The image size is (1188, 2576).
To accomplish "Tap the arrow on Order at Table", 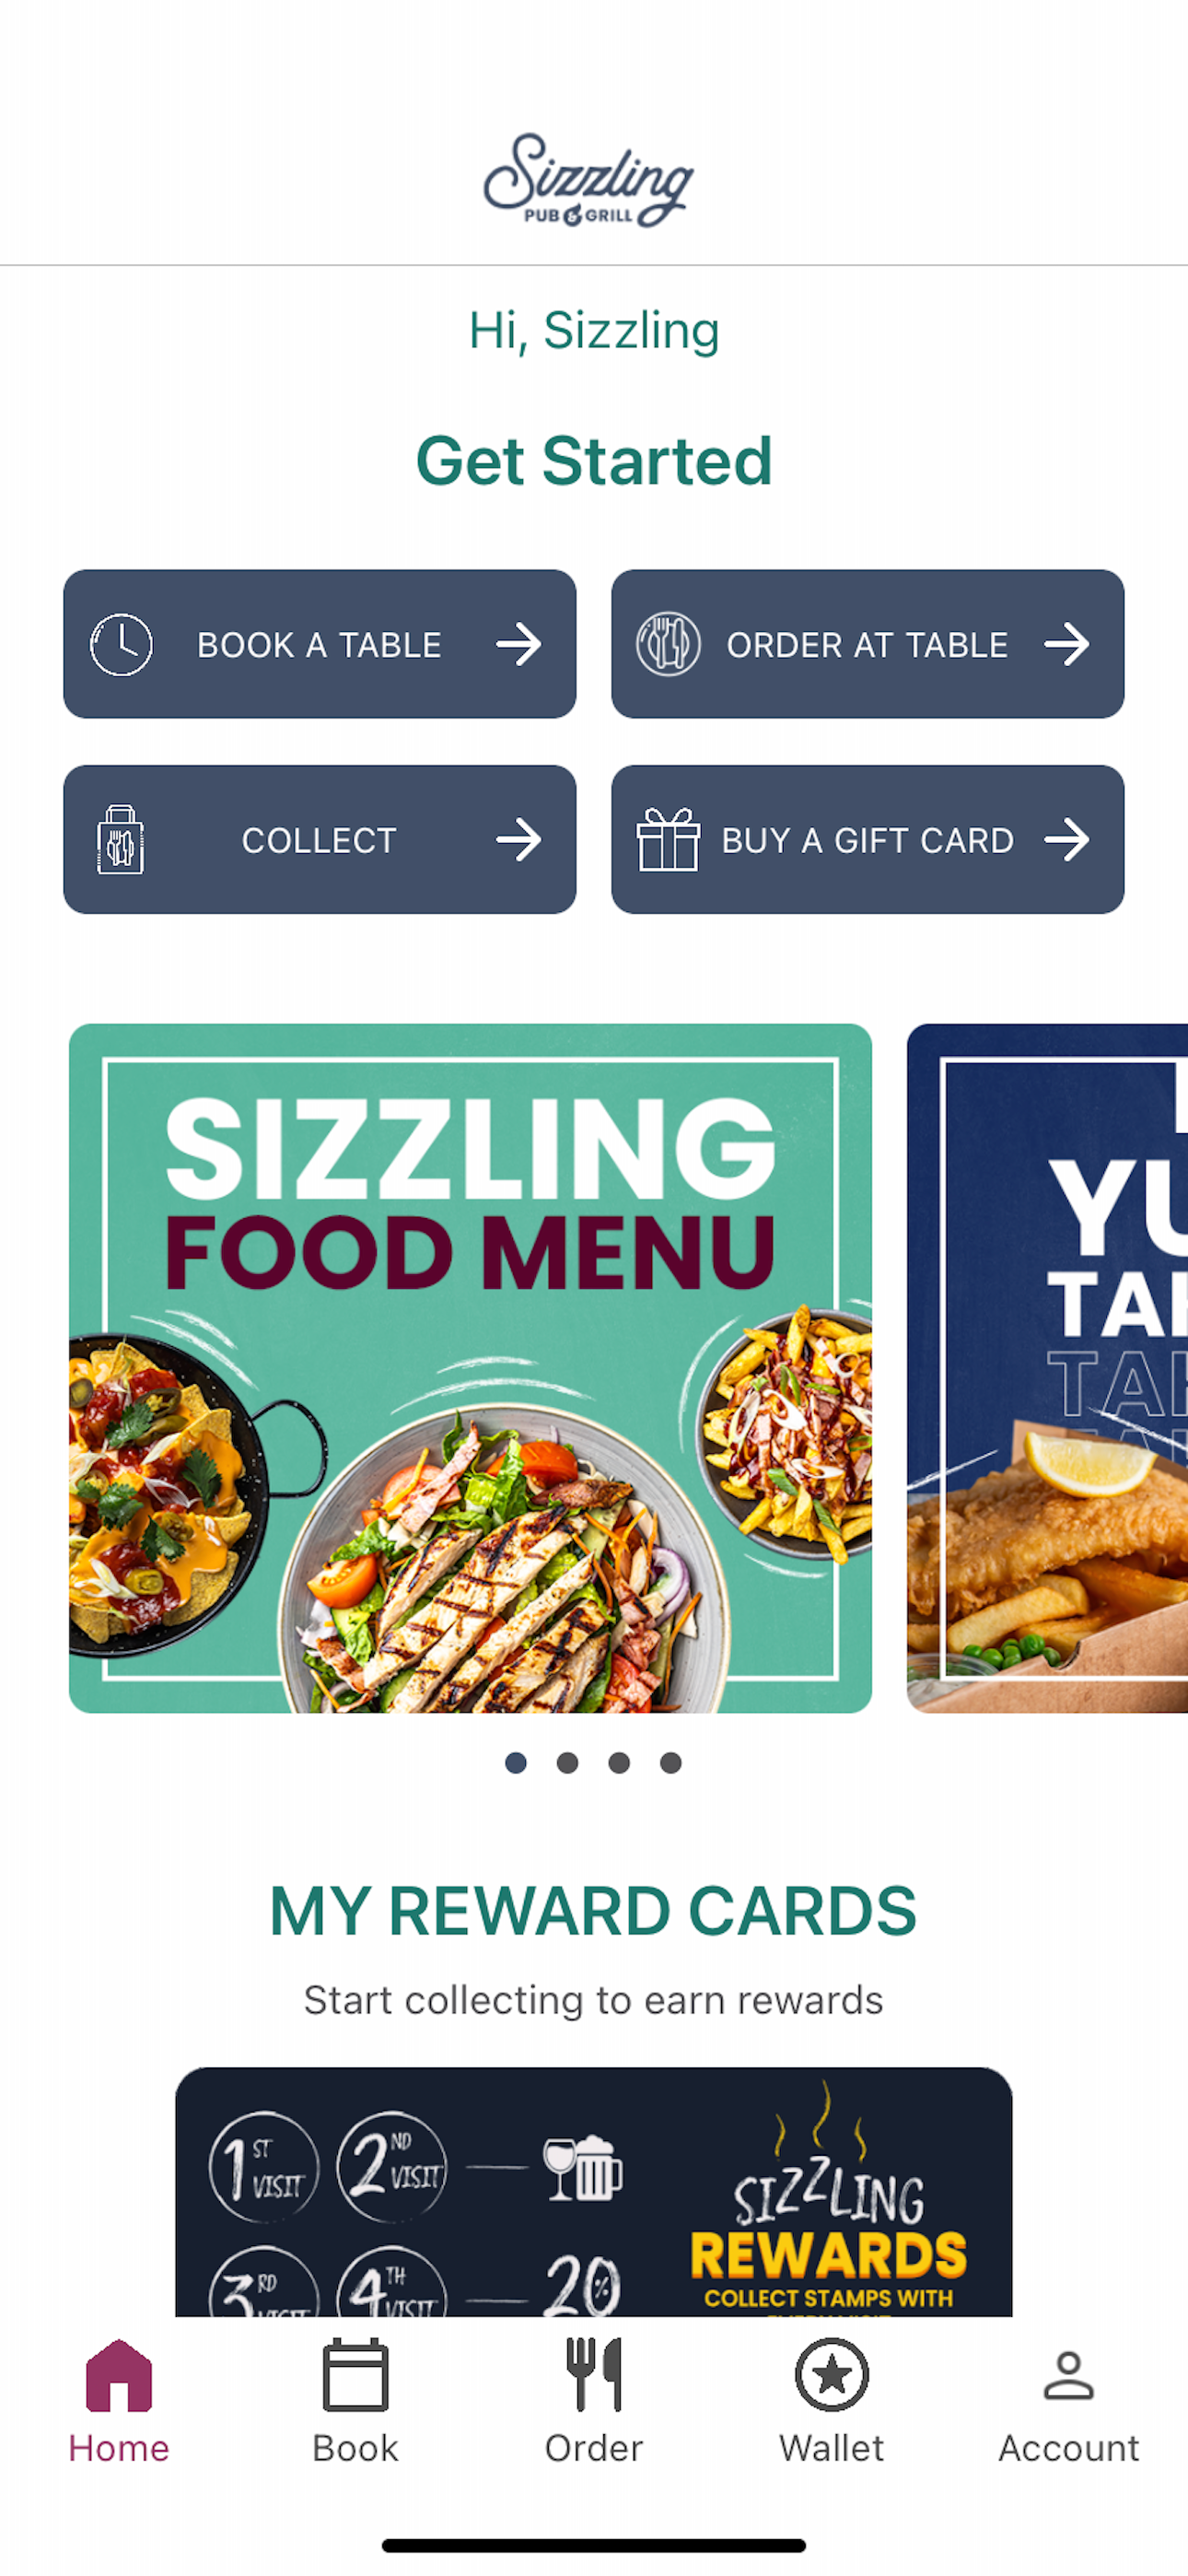I will tap(1067, 644).
